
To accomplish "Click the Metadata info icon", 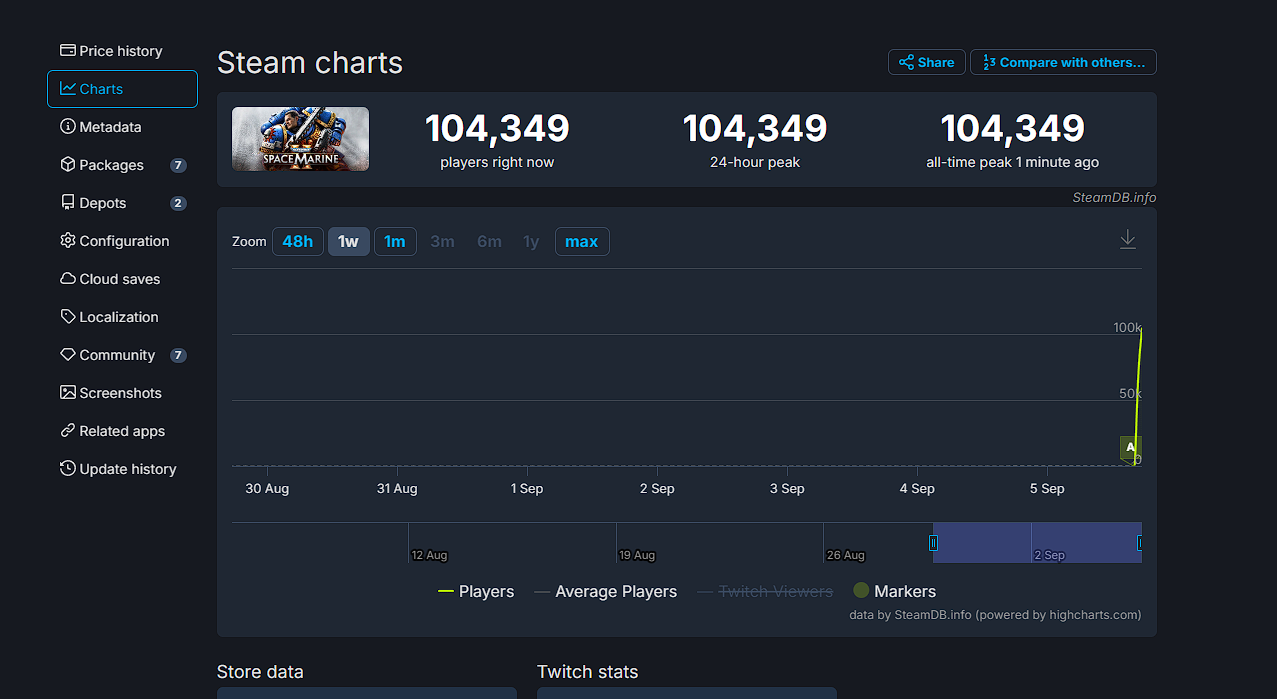I will 68,126.
